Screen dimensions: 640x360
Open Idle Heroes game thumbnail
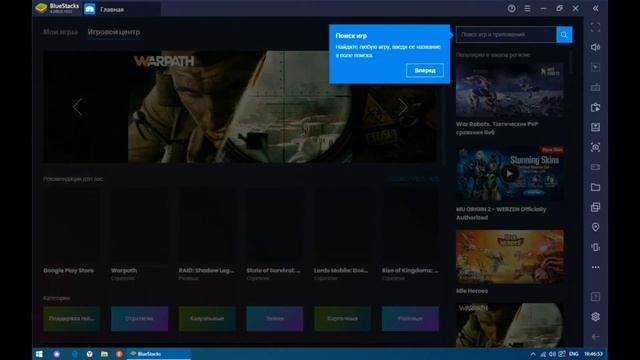coord(510,256)
